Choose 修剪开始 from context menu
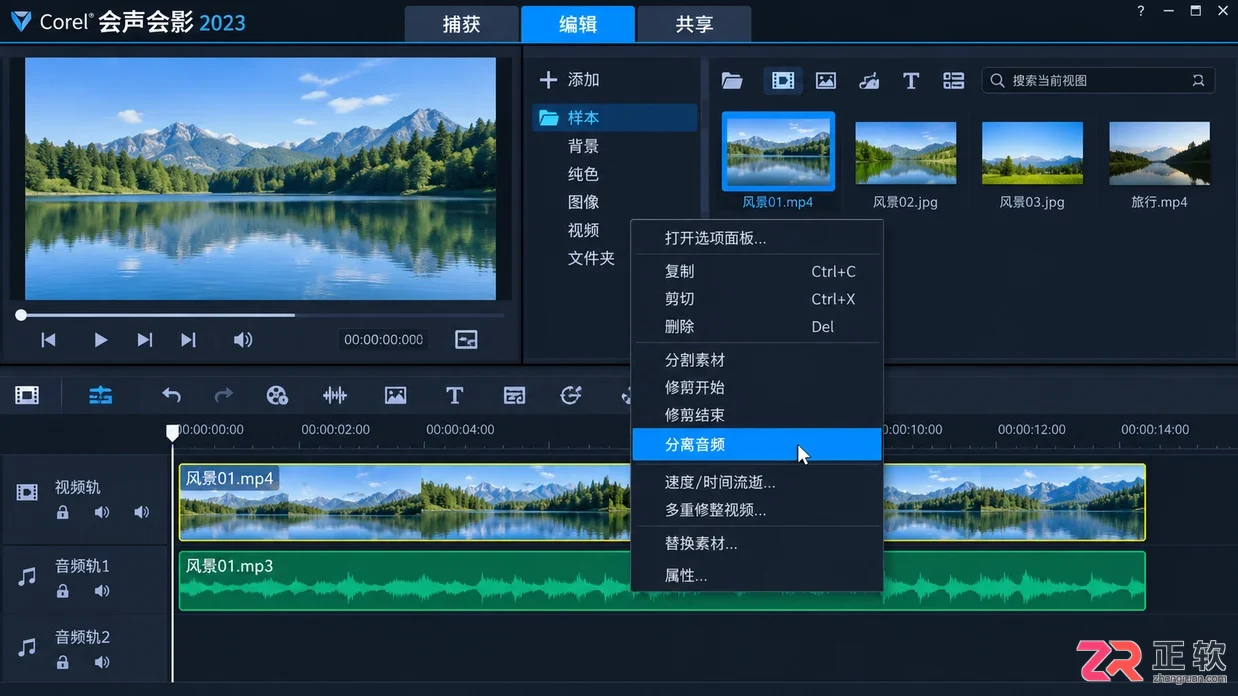Screen dimensions: 1238x696 [757, 388]
